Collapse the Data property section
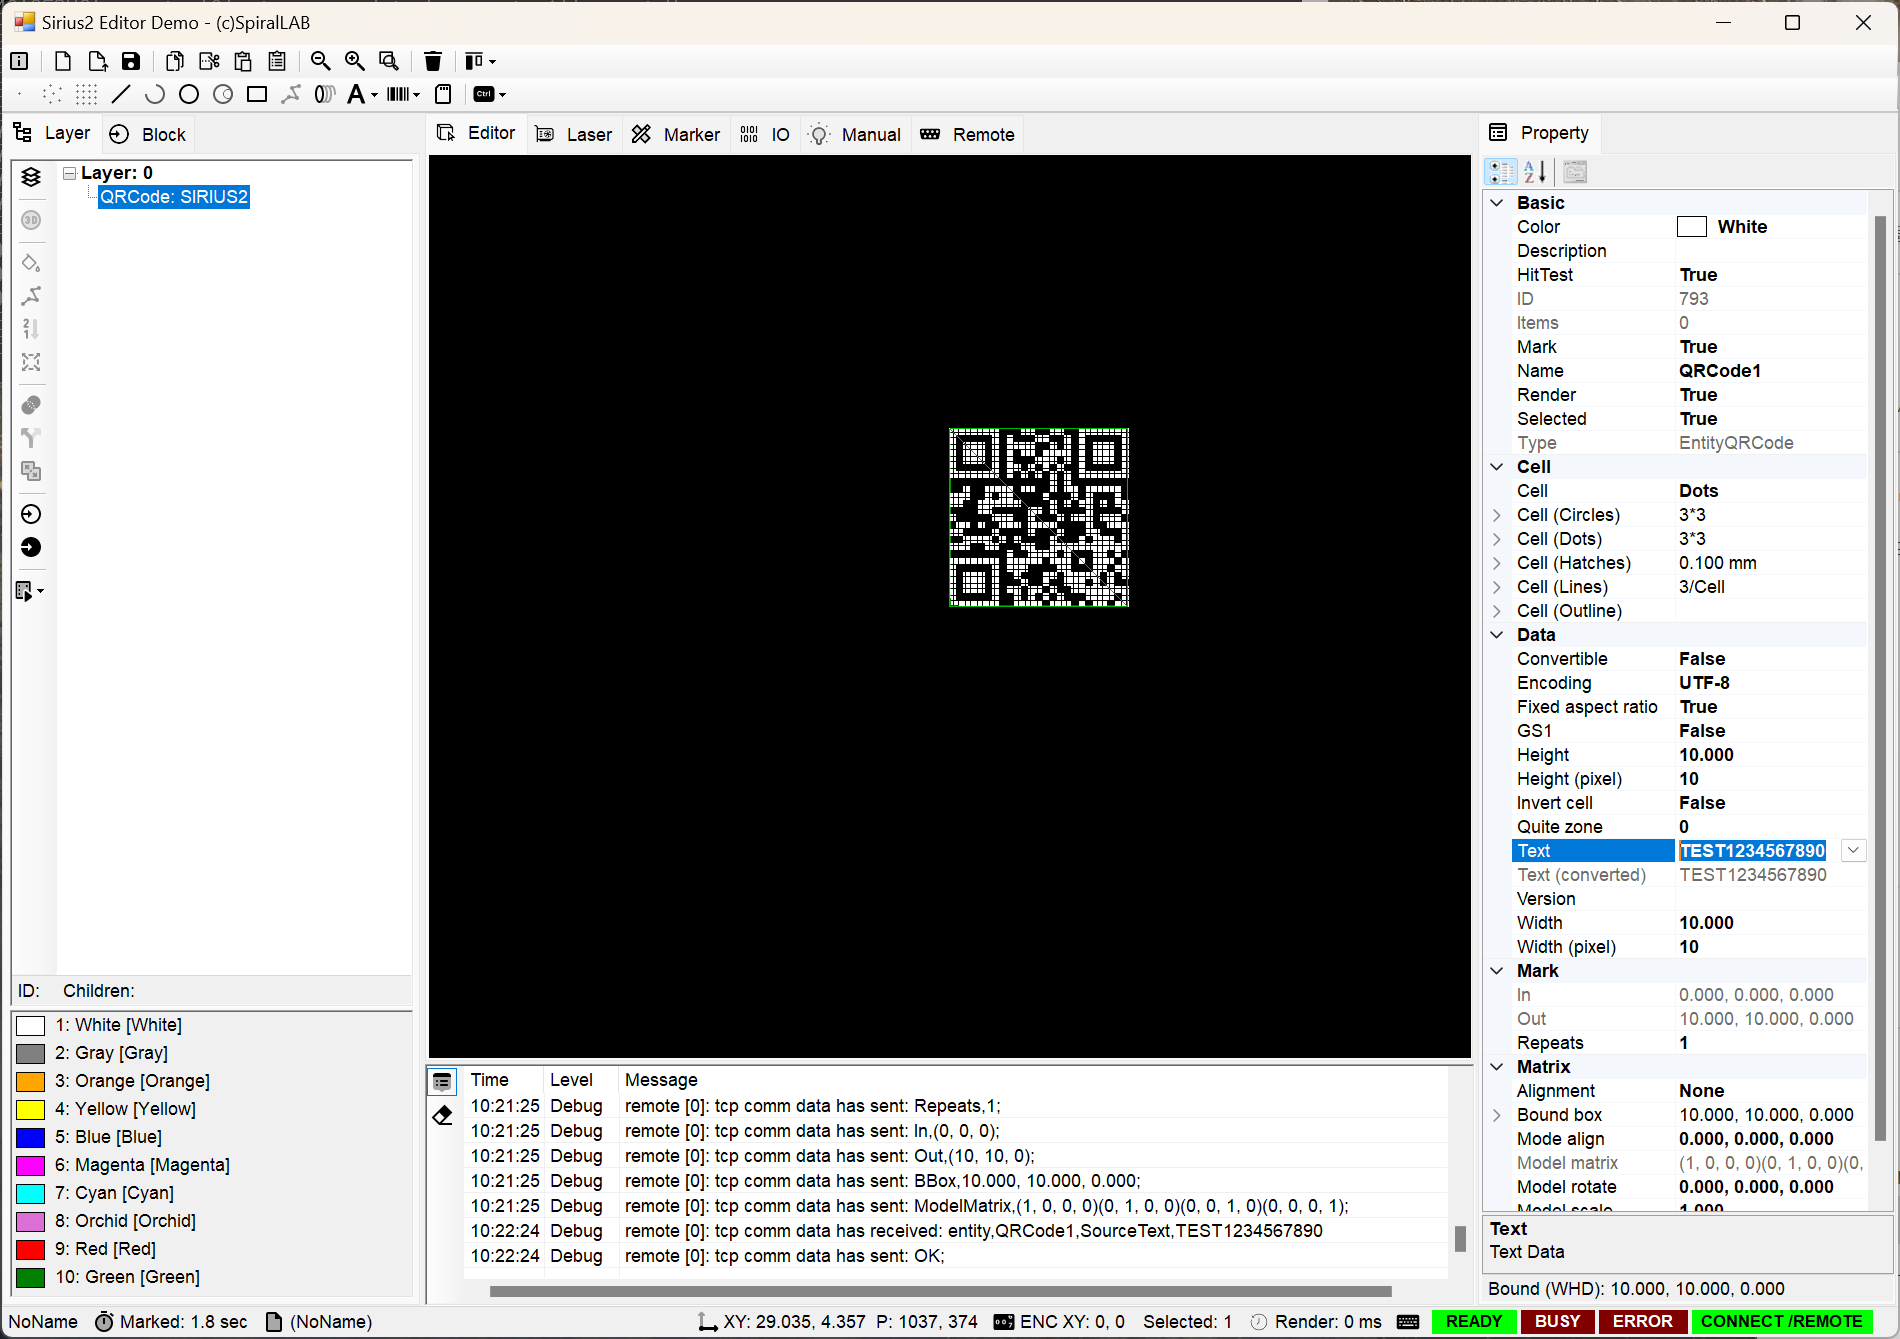The height and width of the screenshot is (1339, 1900). point(1497,634)
